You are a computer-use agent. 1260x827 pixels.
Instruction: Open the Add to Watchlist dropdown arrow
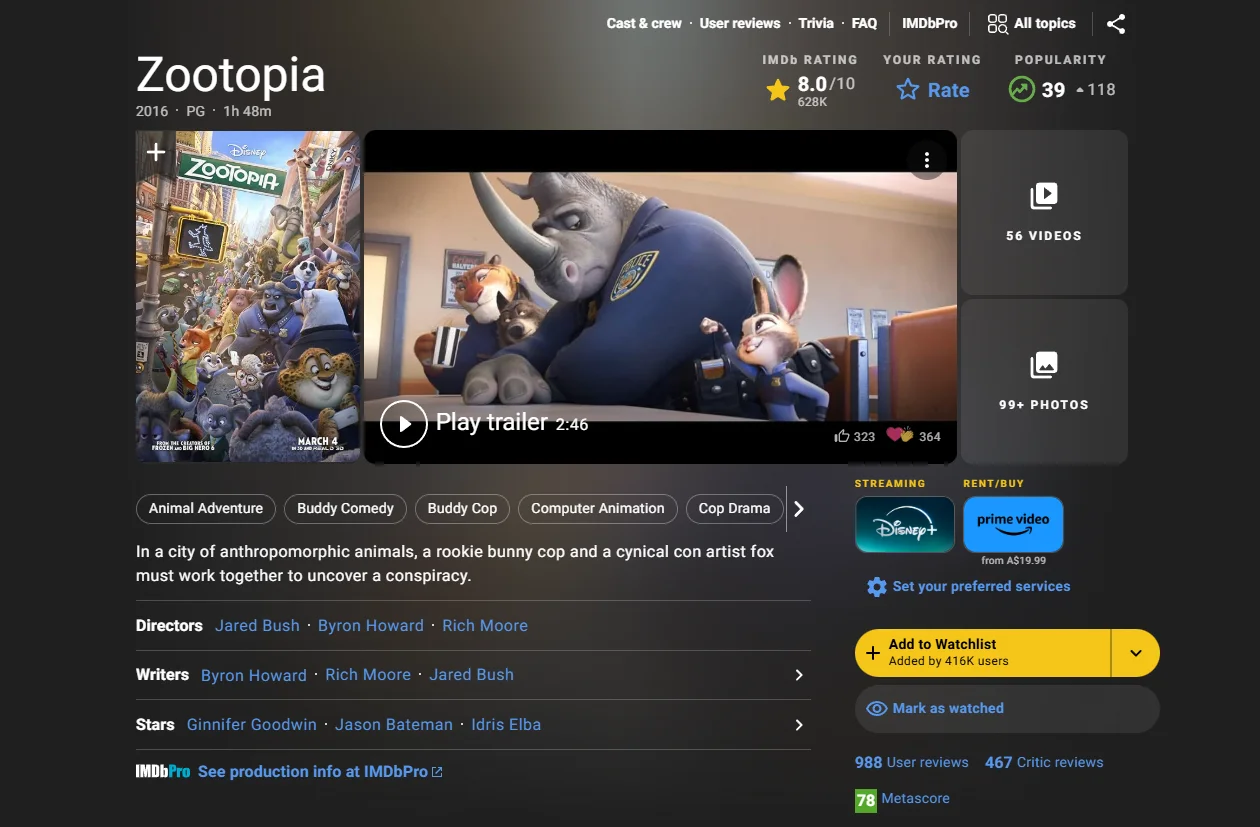click(1136, 652)
